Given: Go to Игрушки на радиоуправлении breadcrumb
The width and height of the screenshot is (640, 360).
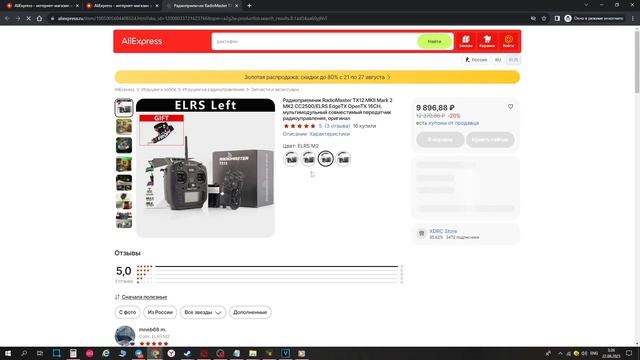Looking at the screenshot, I should 213,89.
